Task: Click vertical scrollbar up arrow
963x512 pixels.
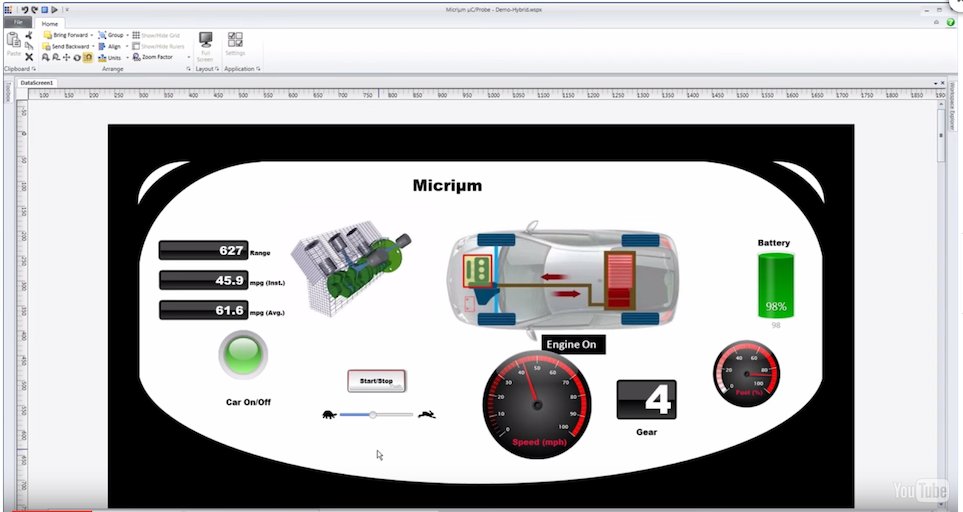Action: [941, 106]
